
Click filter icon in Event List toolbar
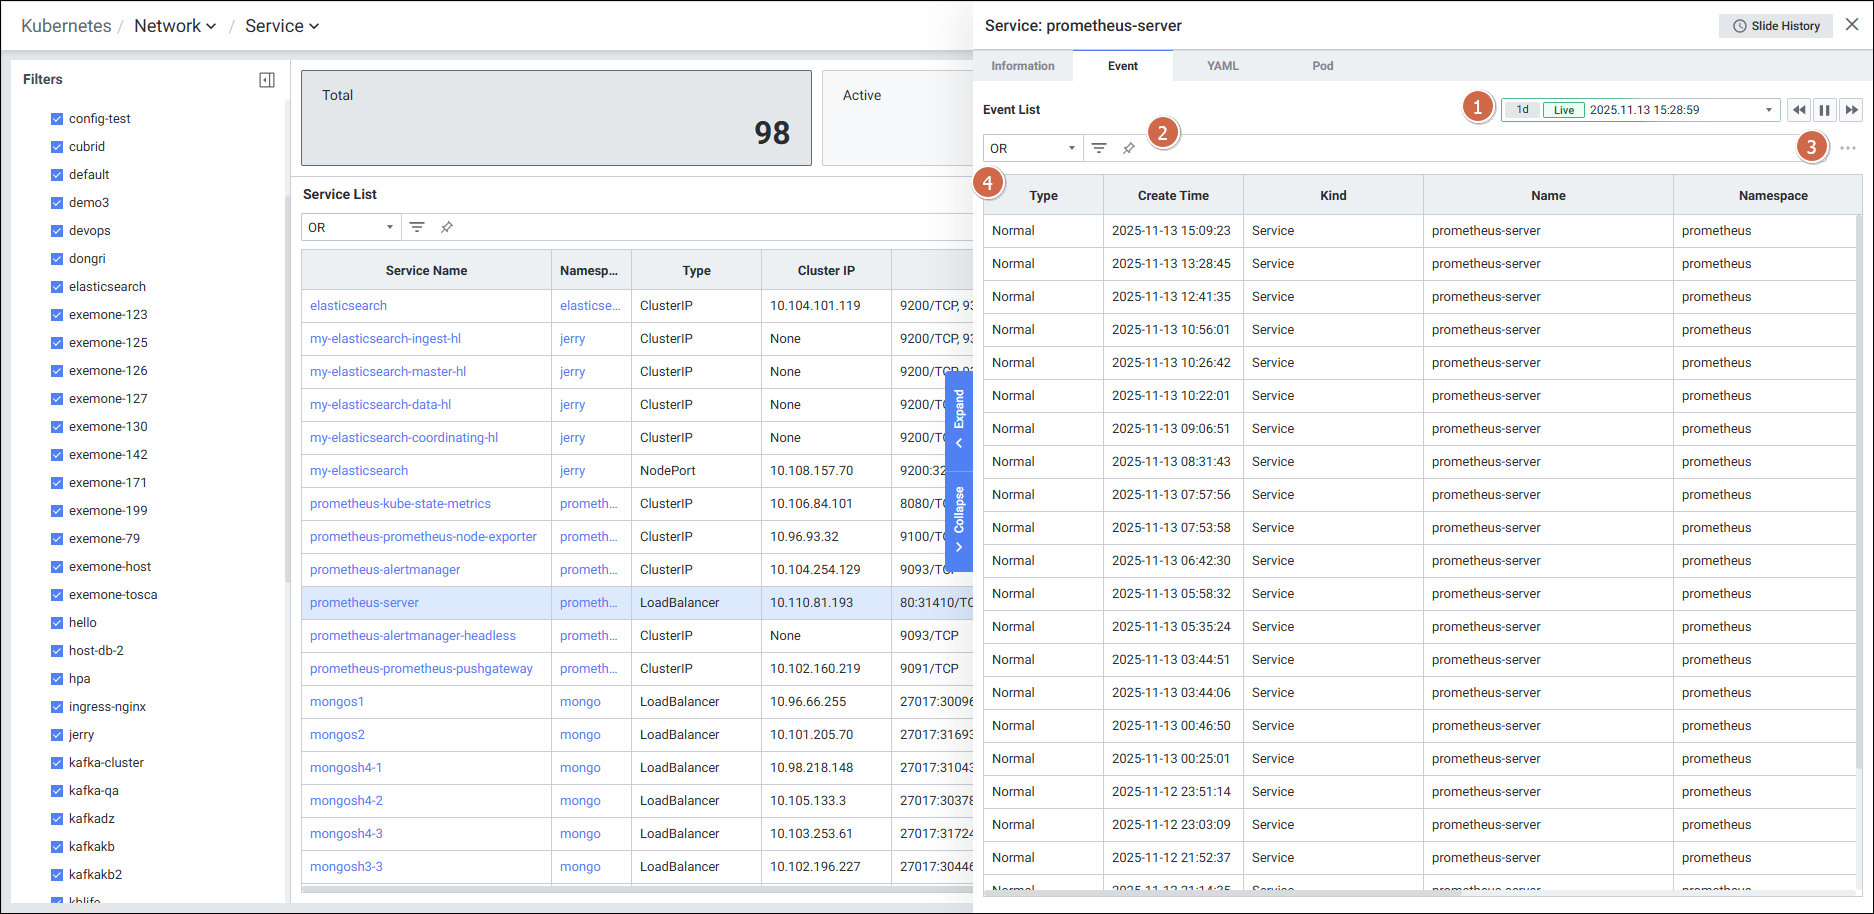click(1099, 148)
